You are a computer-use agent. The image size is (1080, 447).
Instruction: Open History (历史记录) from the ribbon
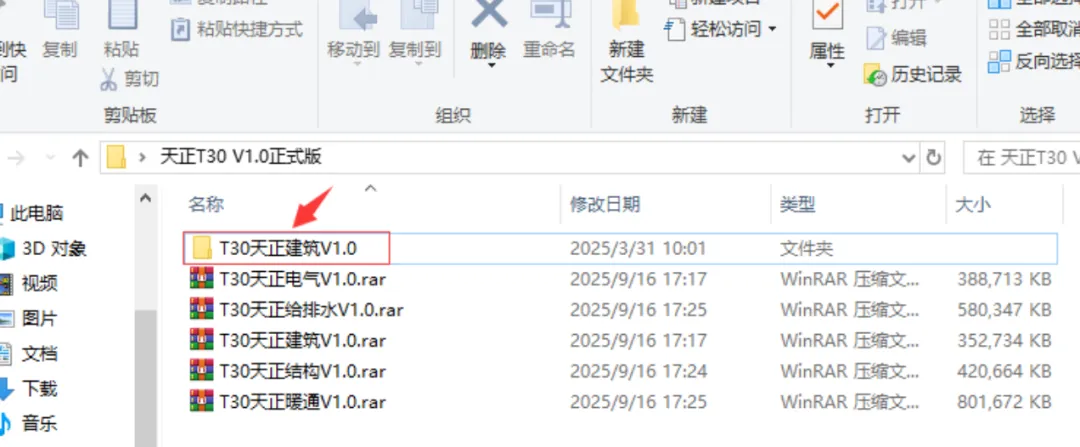(x=912, y=74)
